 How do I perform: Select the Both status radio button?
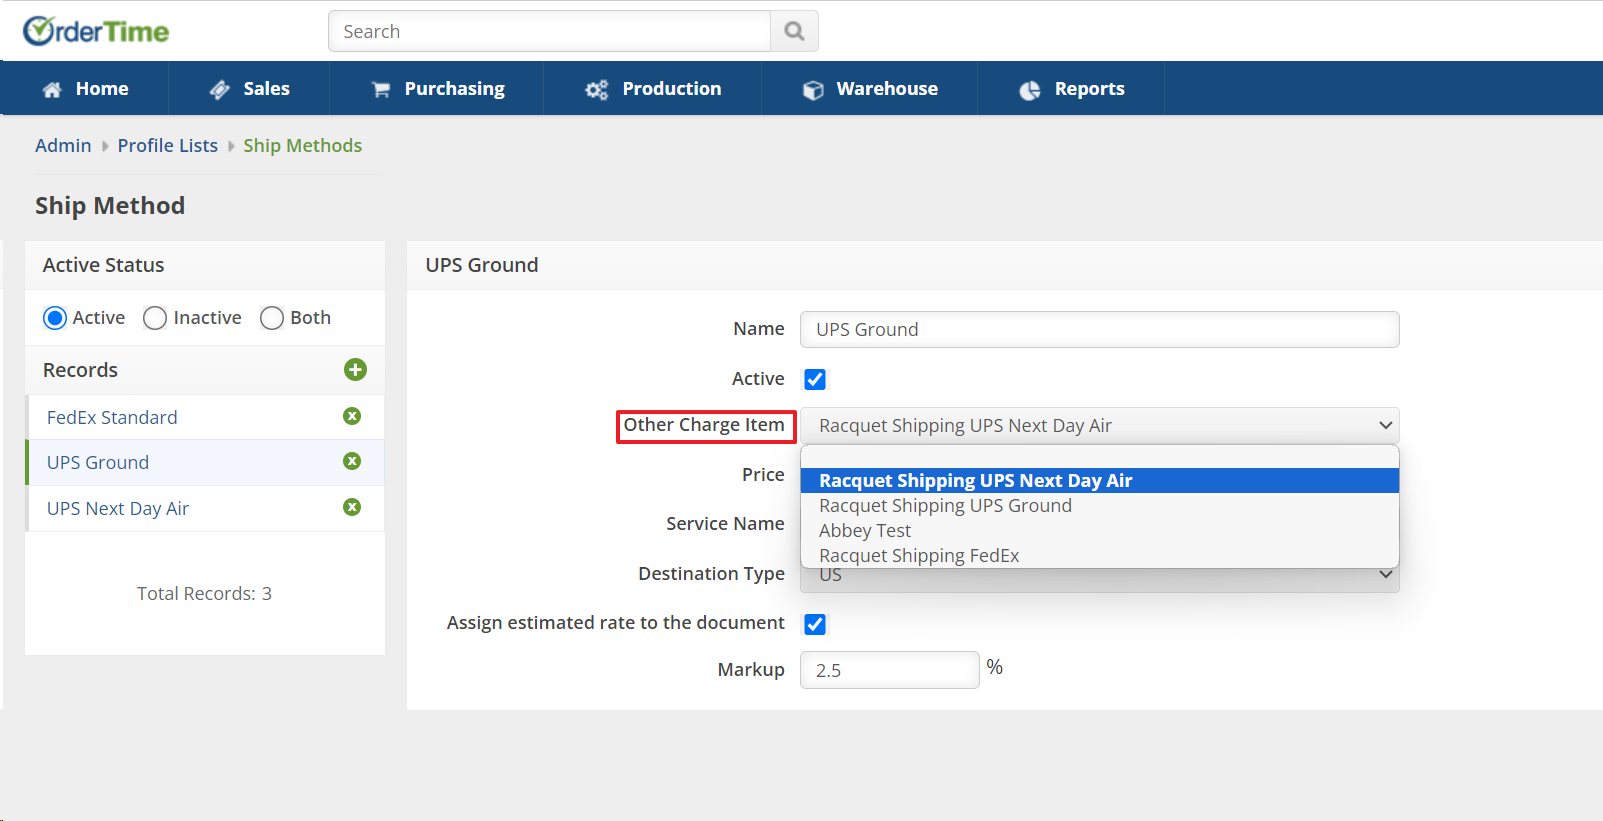[272, 318]
